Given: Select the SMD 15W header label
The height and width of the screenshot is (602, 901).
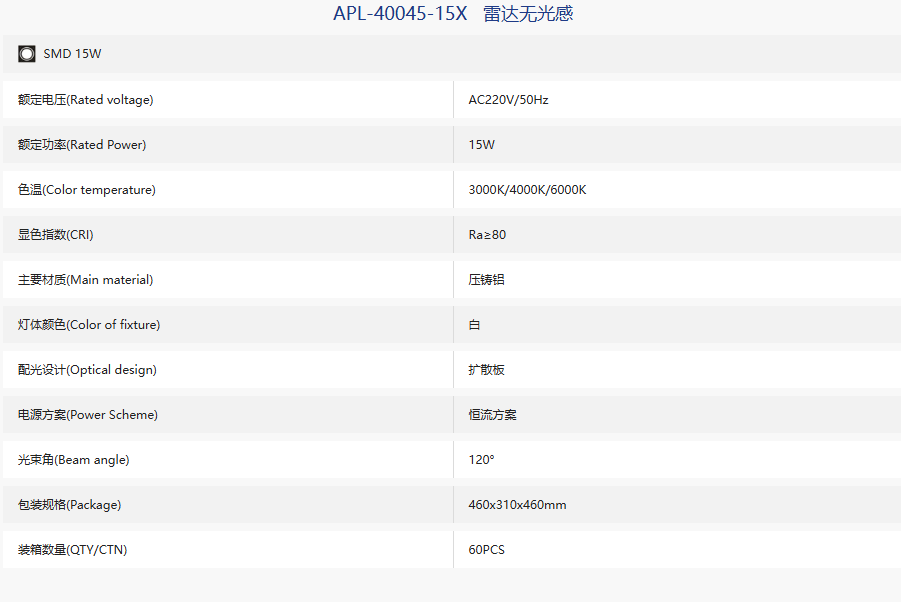Looking at the screenshot, I should pos(72,54).
